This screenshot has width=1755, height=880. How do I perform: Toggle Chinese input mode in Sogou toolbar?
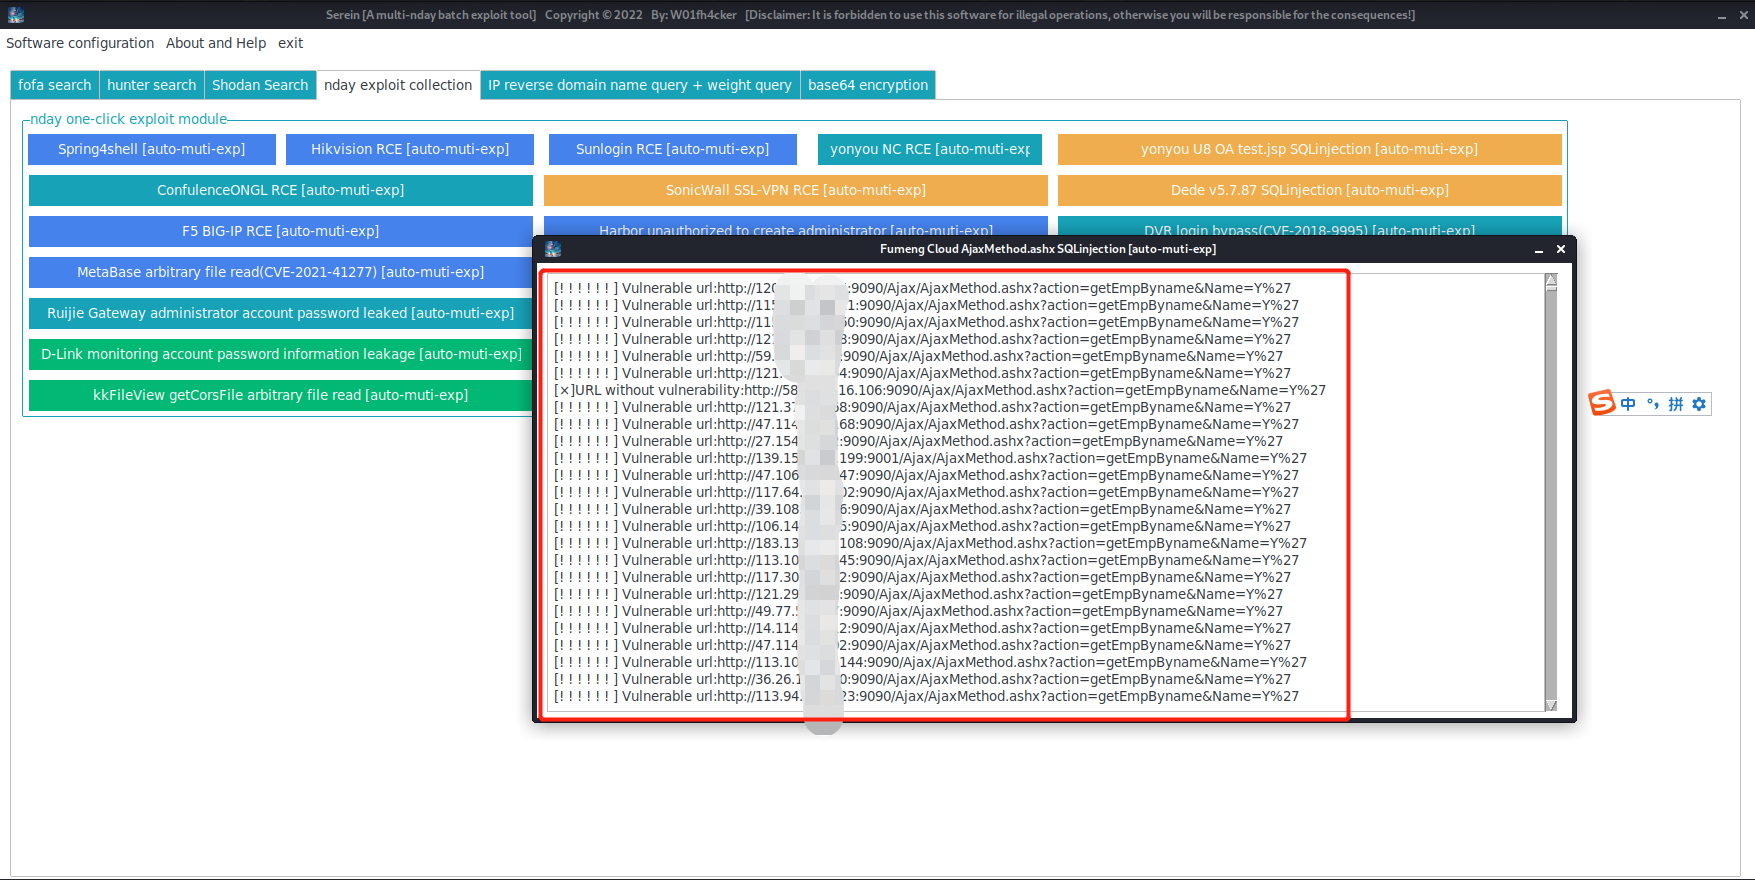[x=1628, y=404]
